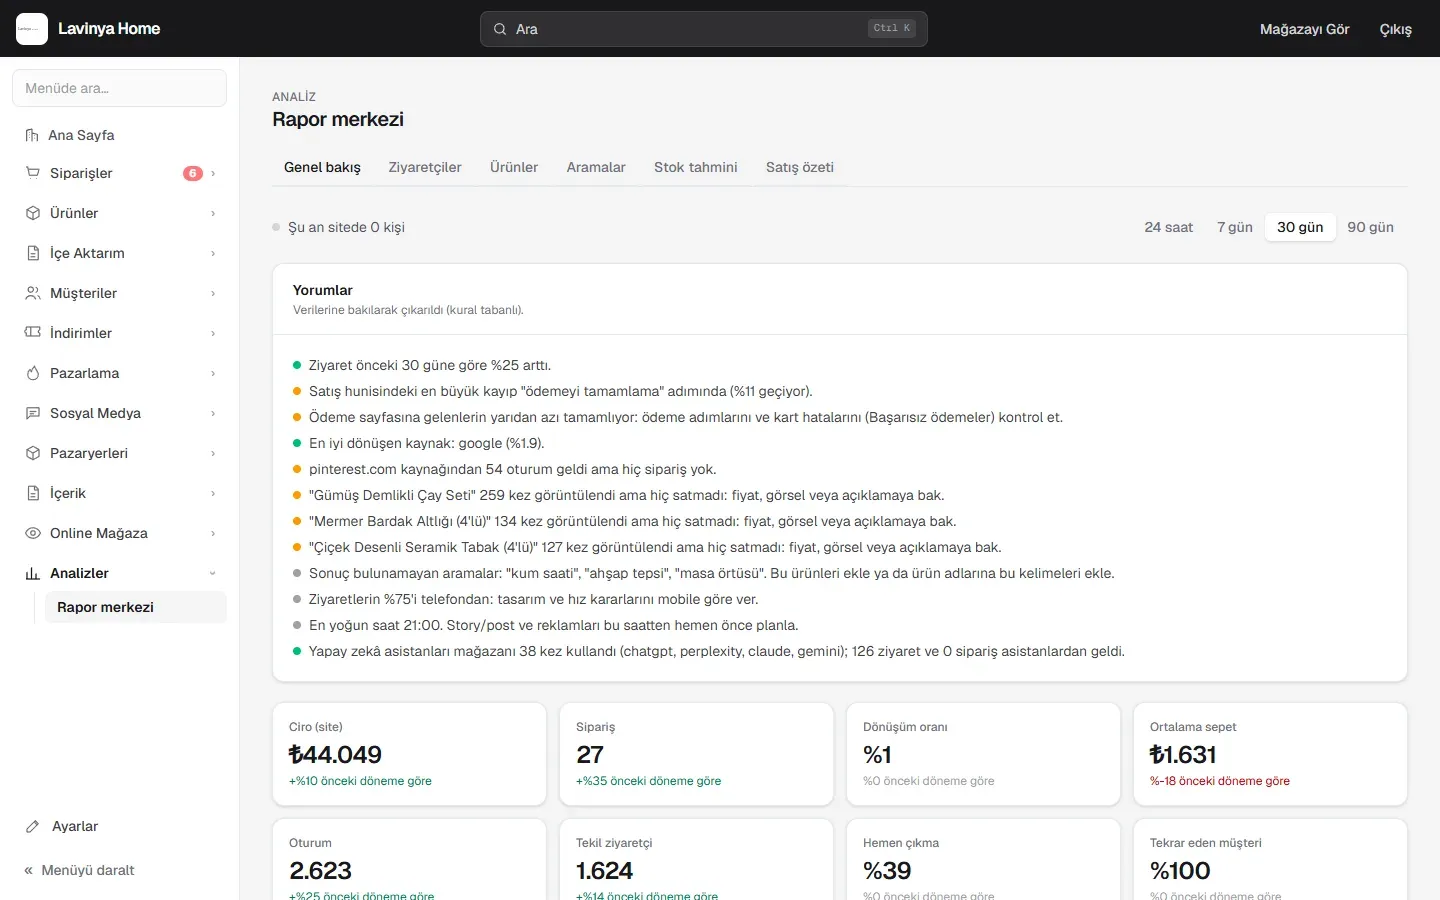Click the Ortalama sepet ₺1.631 value

[x=1183, y=754]
